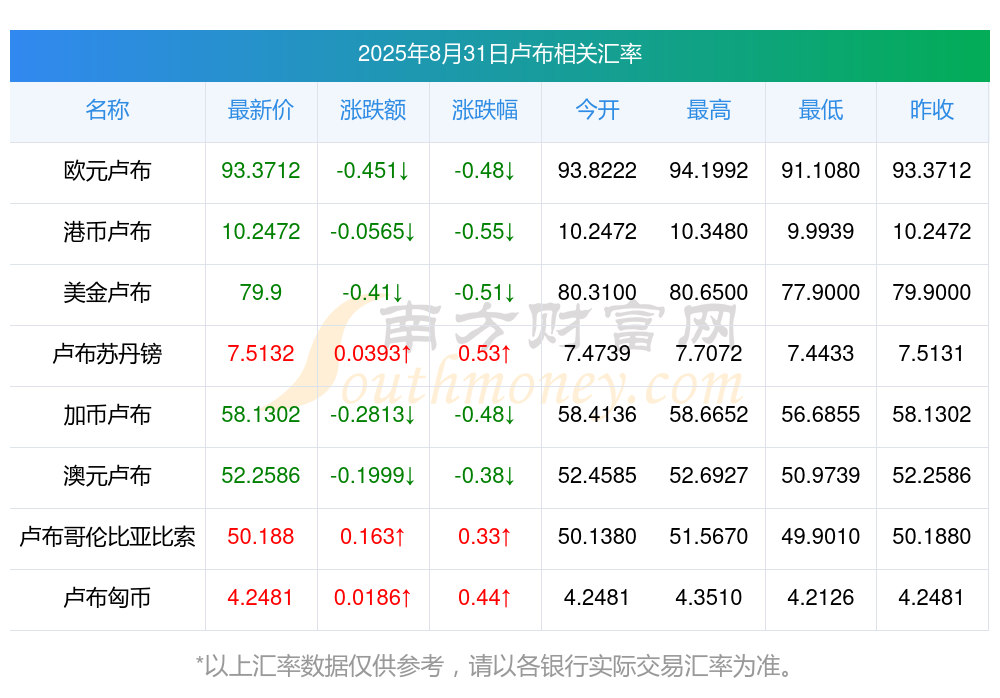1000x698 pixels.
Task: Click the 最高 column header
Action: click(709, 110)
